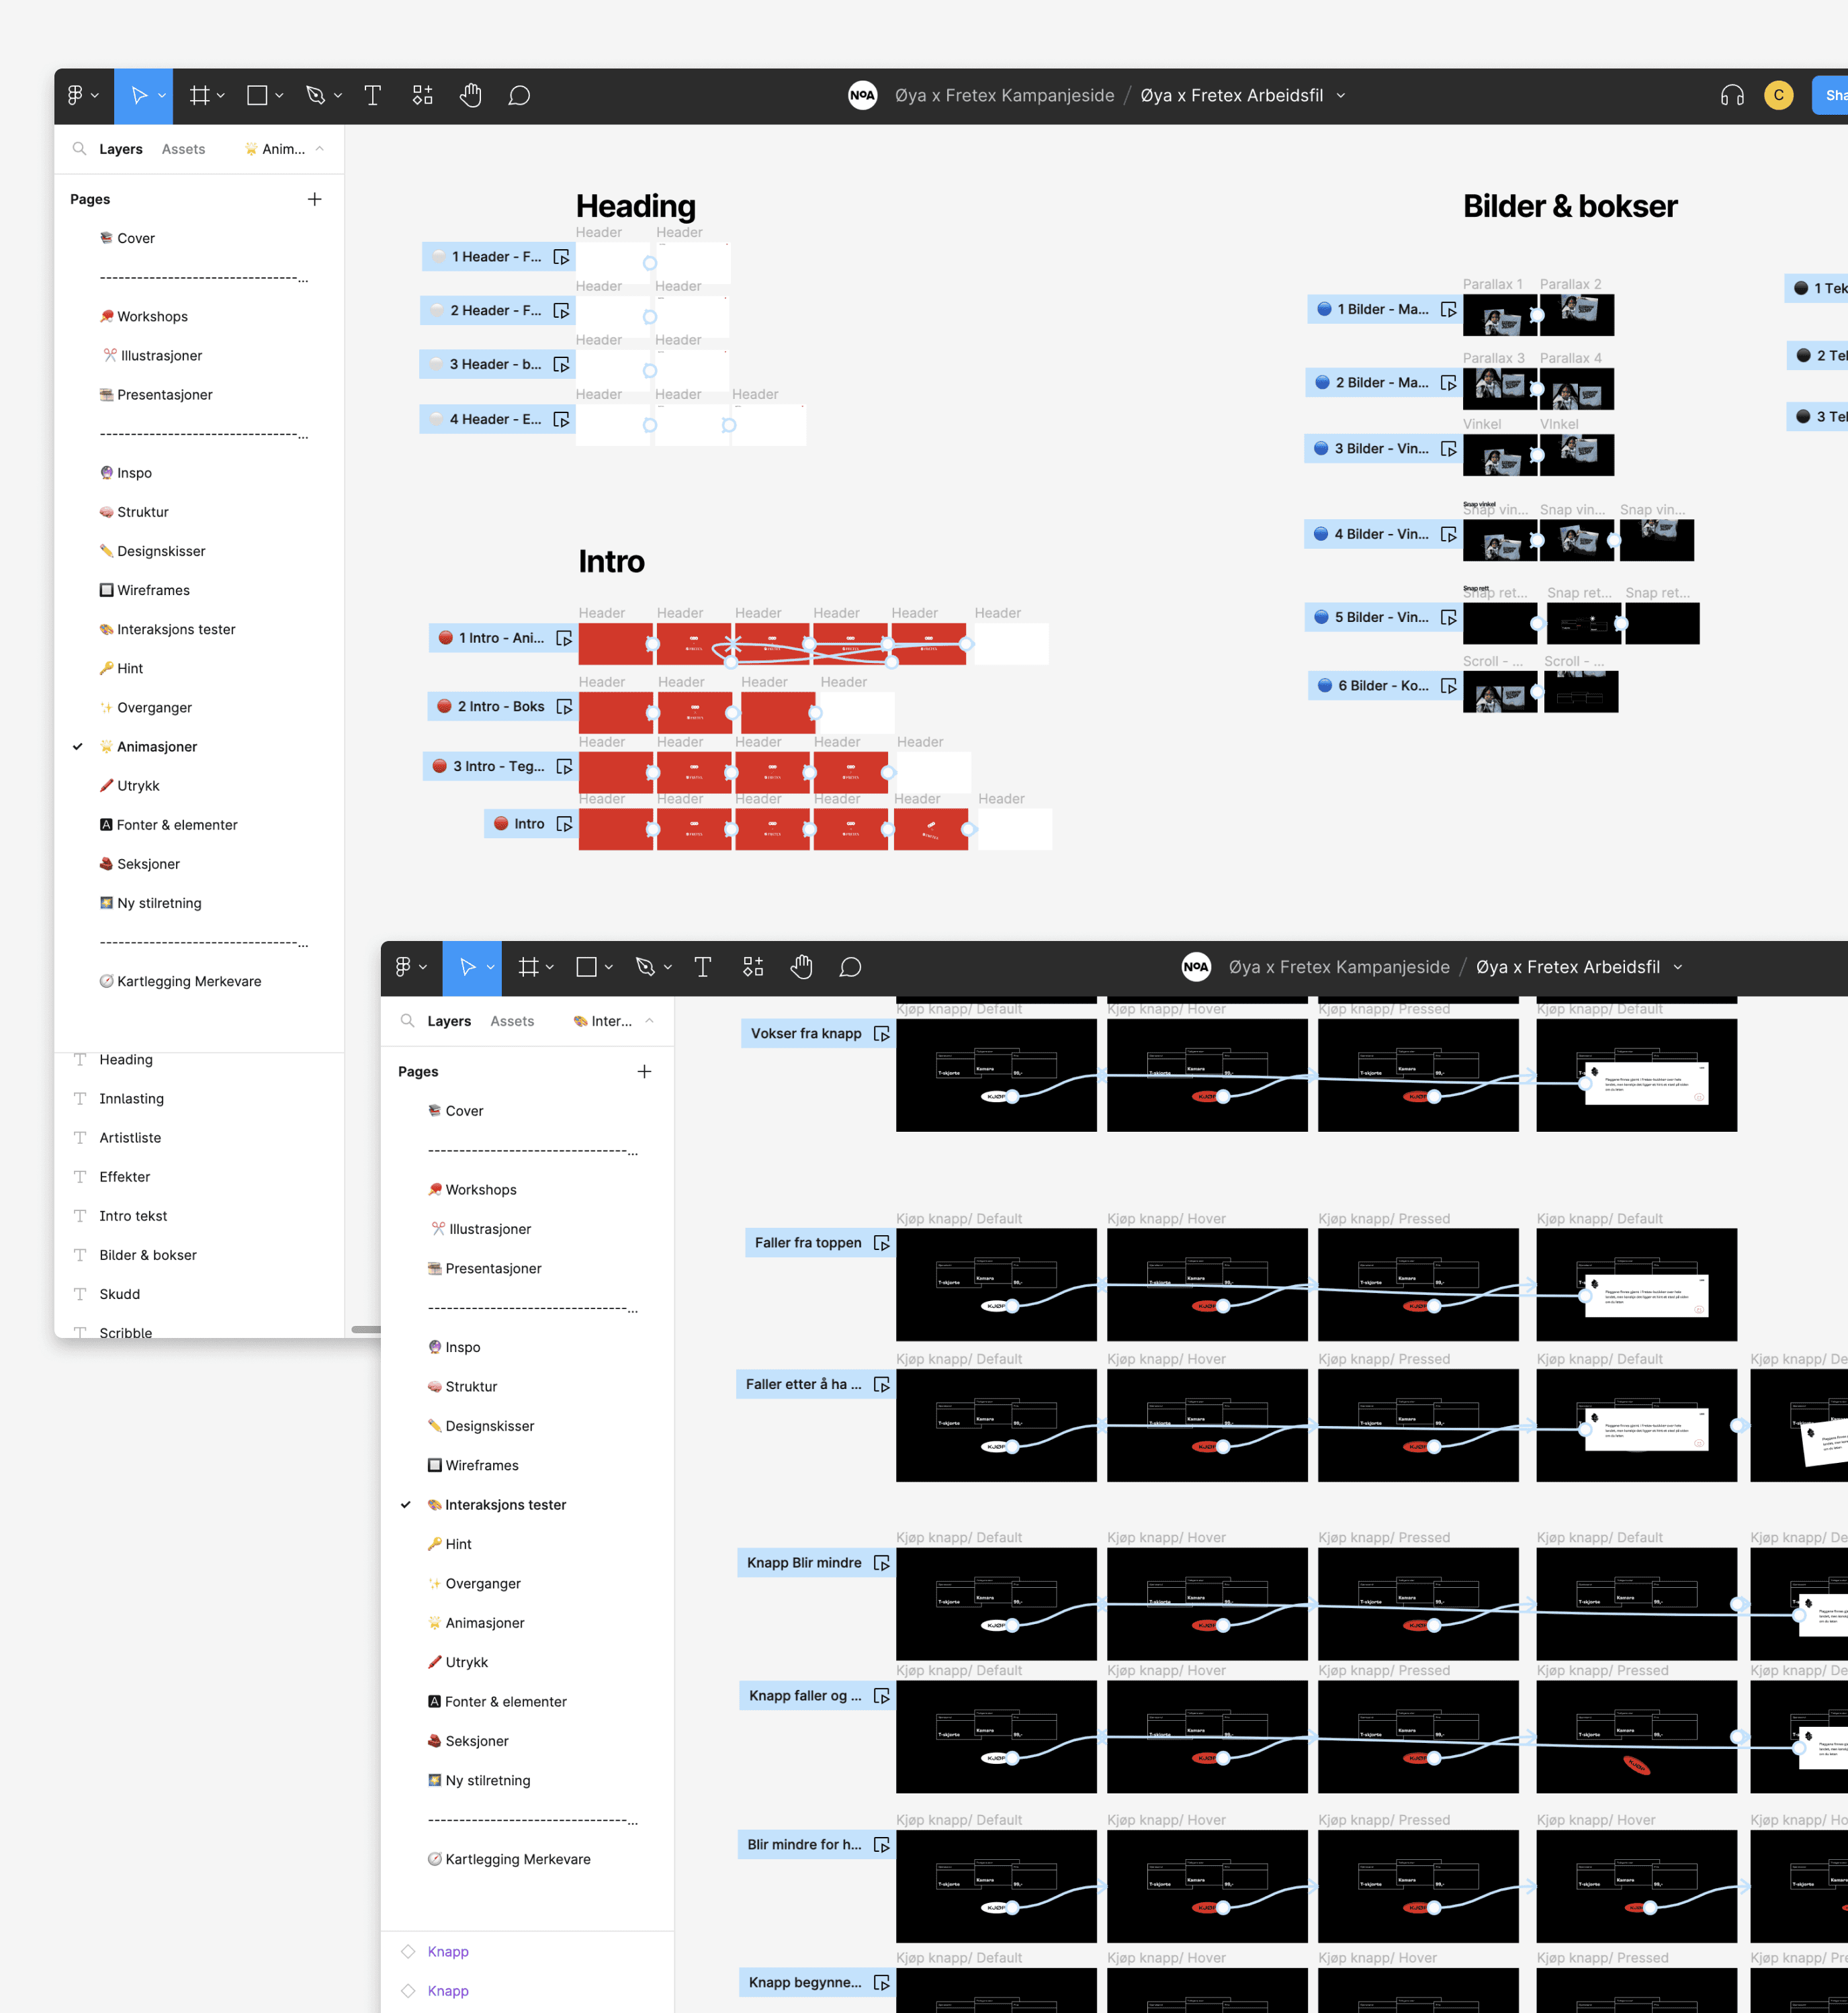
Task: Select Frame tool in upper window toolbar
Action: tap(200, 96)
